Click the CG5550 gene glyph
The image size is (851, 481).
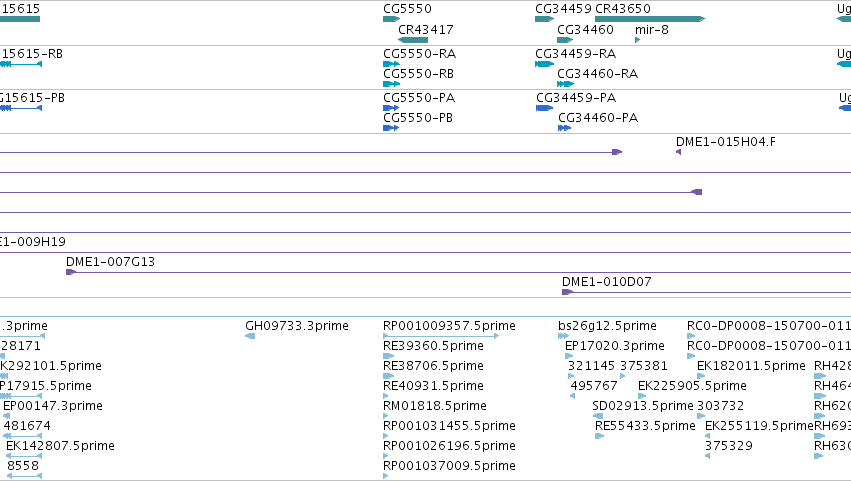coord(391,19)
